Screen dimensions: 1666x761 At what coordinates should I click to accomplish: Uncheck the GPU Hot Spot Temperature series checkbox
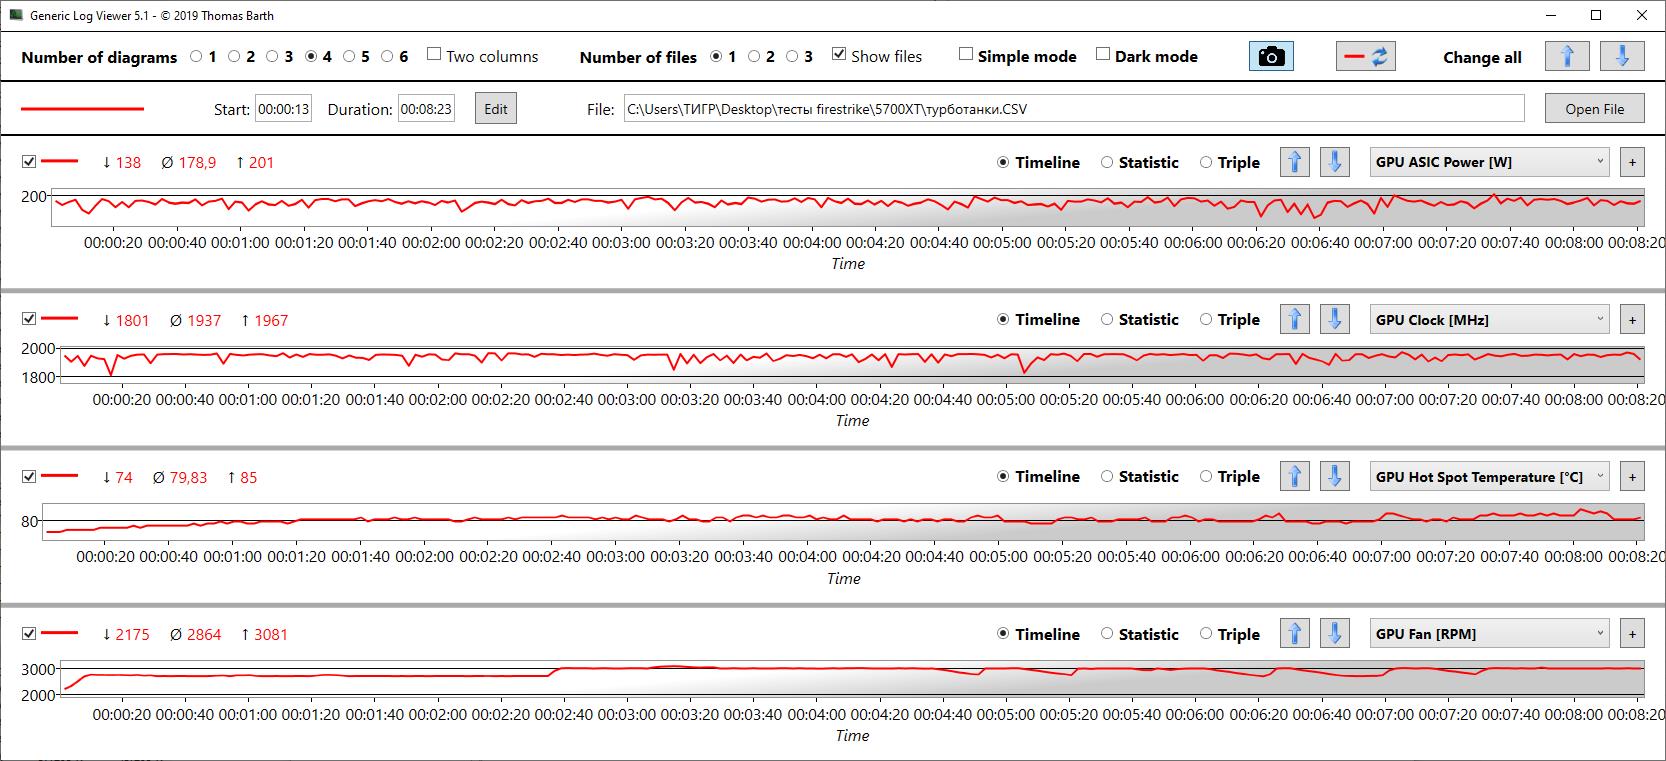(29, 476)
